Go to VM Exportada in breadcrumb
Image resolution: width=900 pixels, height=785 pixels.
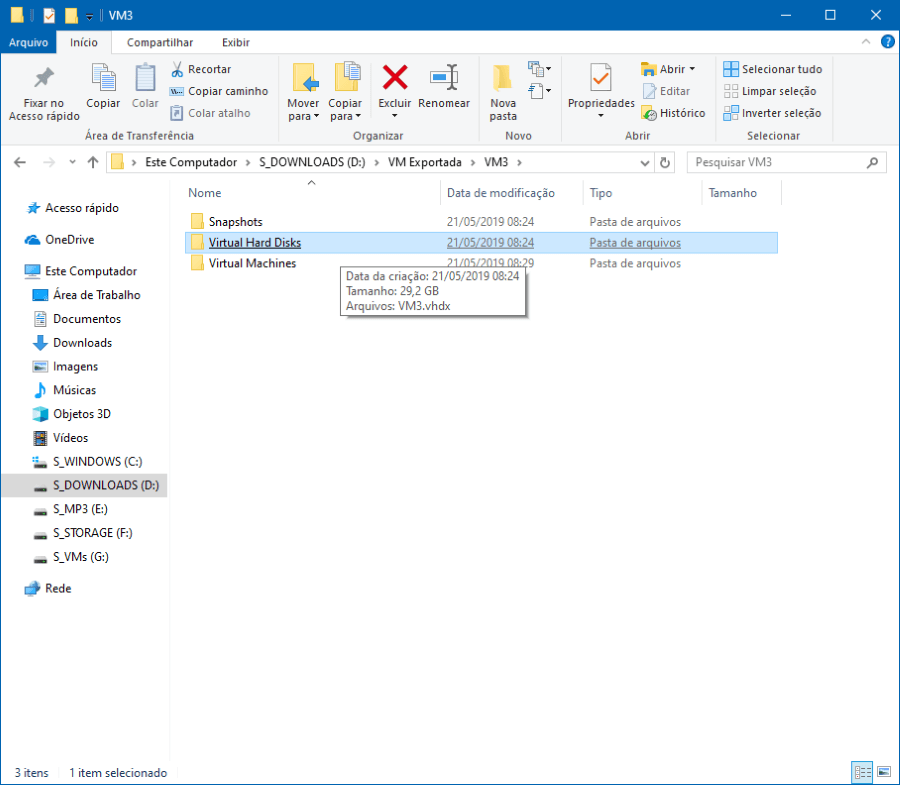tap(425, 162)
